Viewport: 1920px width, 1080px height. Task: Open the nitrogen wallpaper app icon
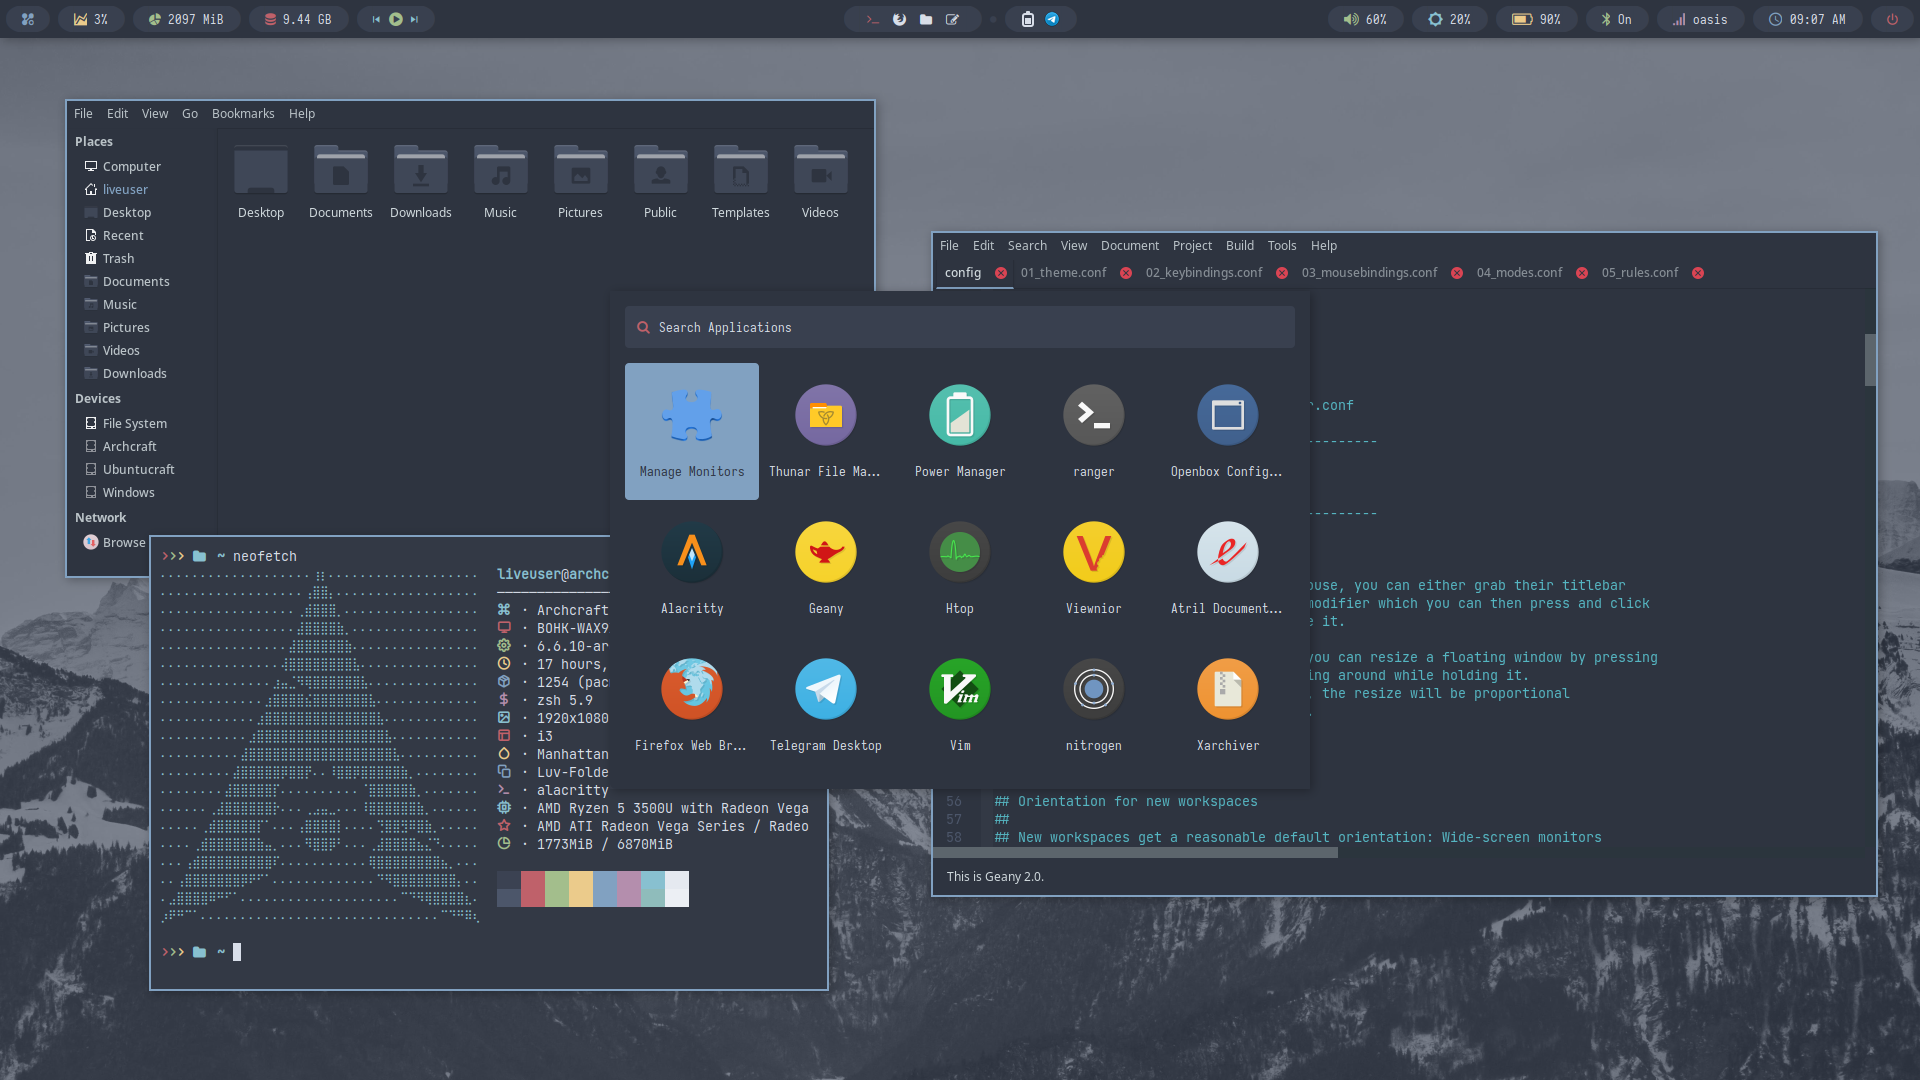pos(1093,690)
